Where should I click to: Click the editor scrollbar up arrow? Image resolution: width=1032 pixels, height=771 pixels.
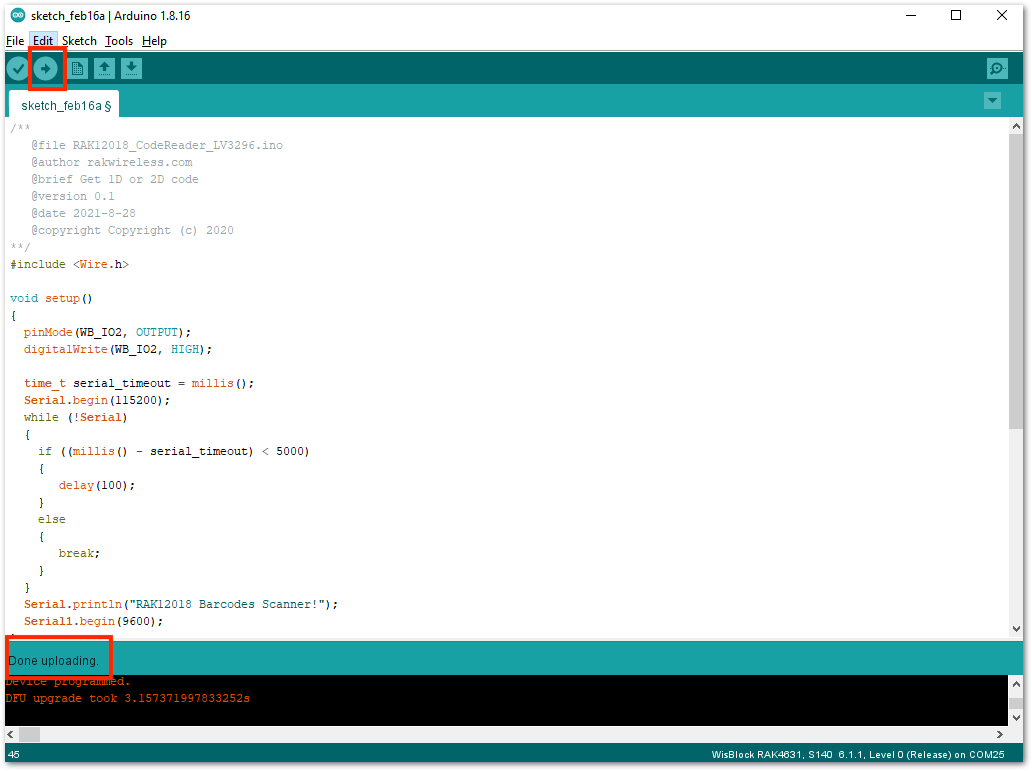pyautogui.click(x=1016, y=126)
